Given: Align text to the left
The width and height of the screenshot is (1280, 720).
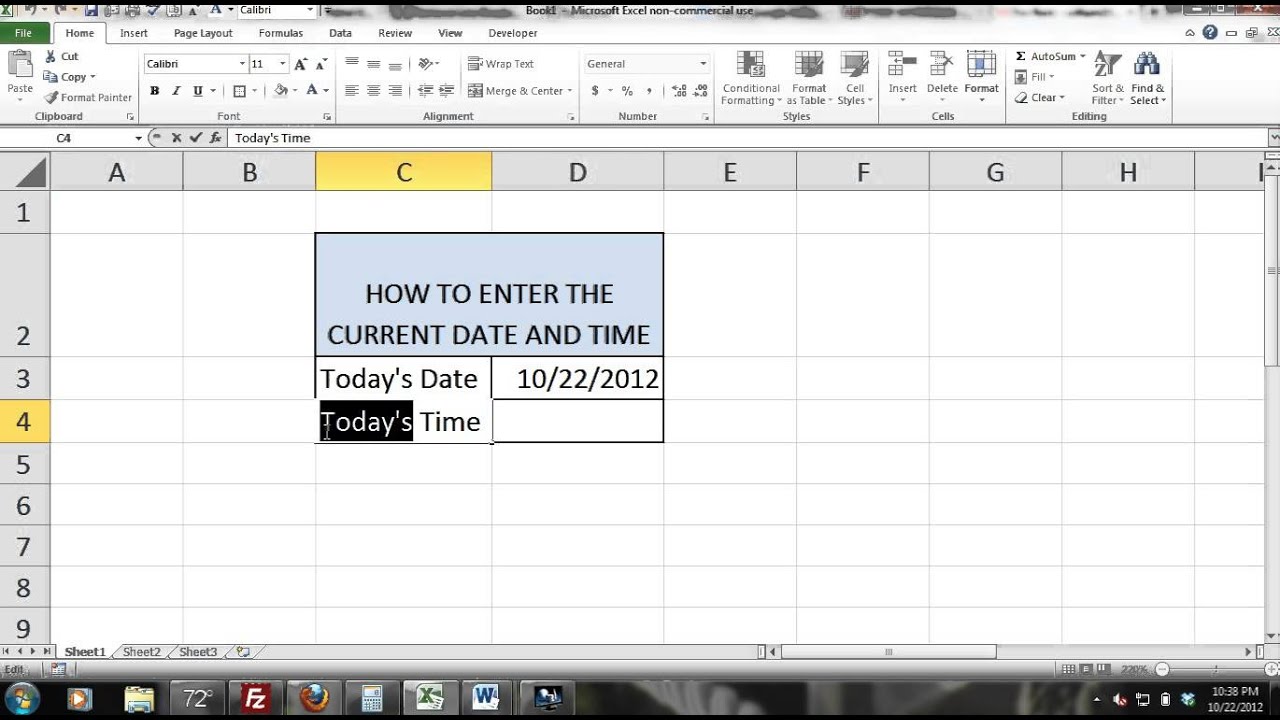Looking at the screenshot, I should click(x=352, y=90).
